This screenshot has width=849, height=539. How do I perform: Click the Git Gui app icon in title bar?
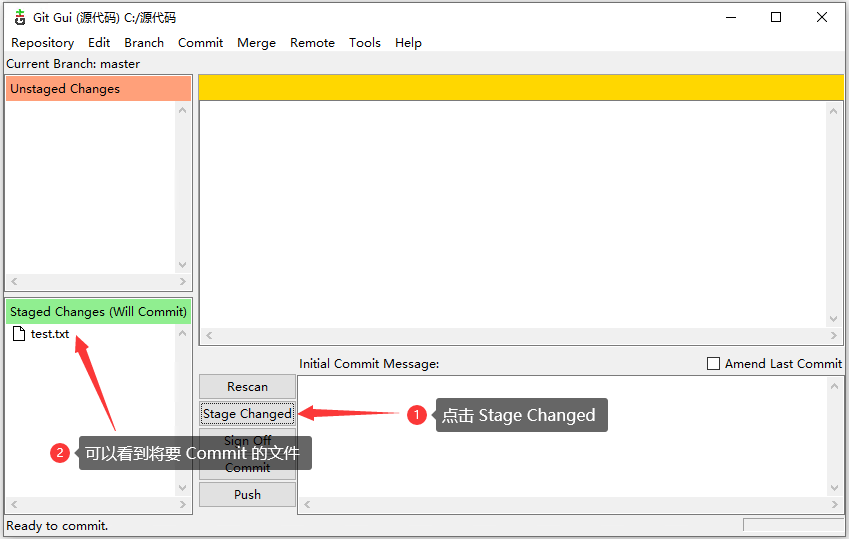(x=20, y=17)
